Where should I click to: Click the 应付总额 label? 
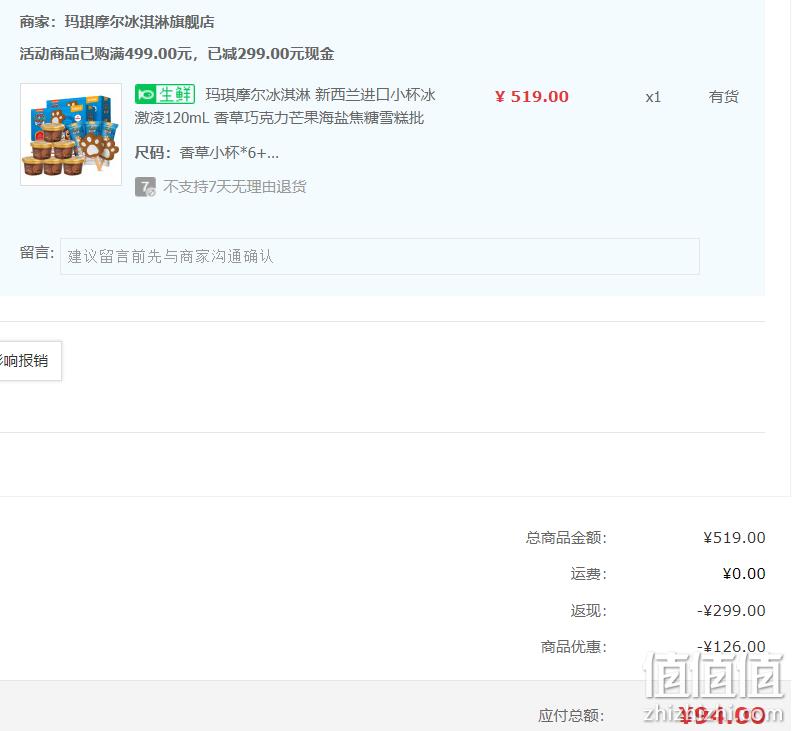click(x=571, y=716)
